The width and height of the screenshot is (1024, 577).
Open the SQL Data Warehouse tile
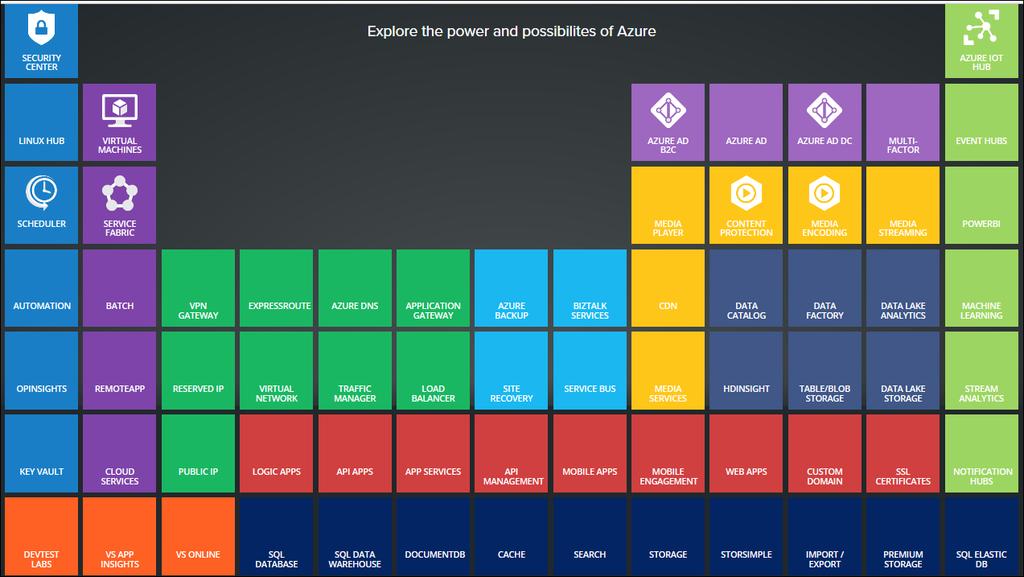pos(355,537)
